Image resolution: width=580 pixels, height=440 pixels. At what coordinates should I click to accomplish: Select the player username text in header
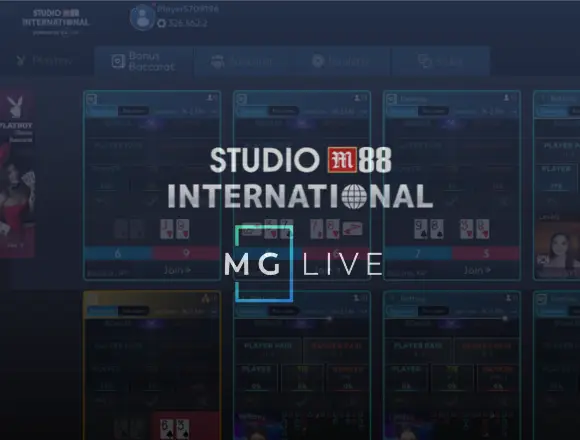click(x=188, y=9)
